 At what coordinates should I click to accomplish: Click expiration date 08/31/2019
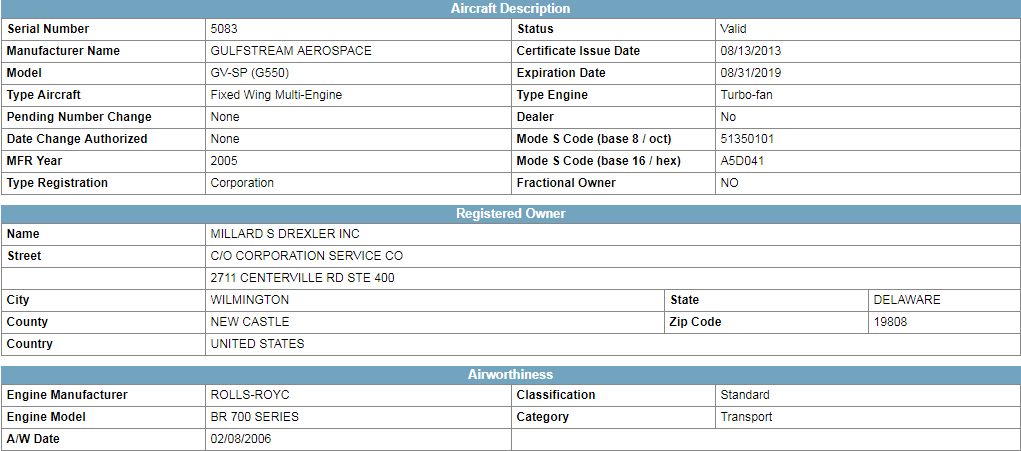click(751, 73)
